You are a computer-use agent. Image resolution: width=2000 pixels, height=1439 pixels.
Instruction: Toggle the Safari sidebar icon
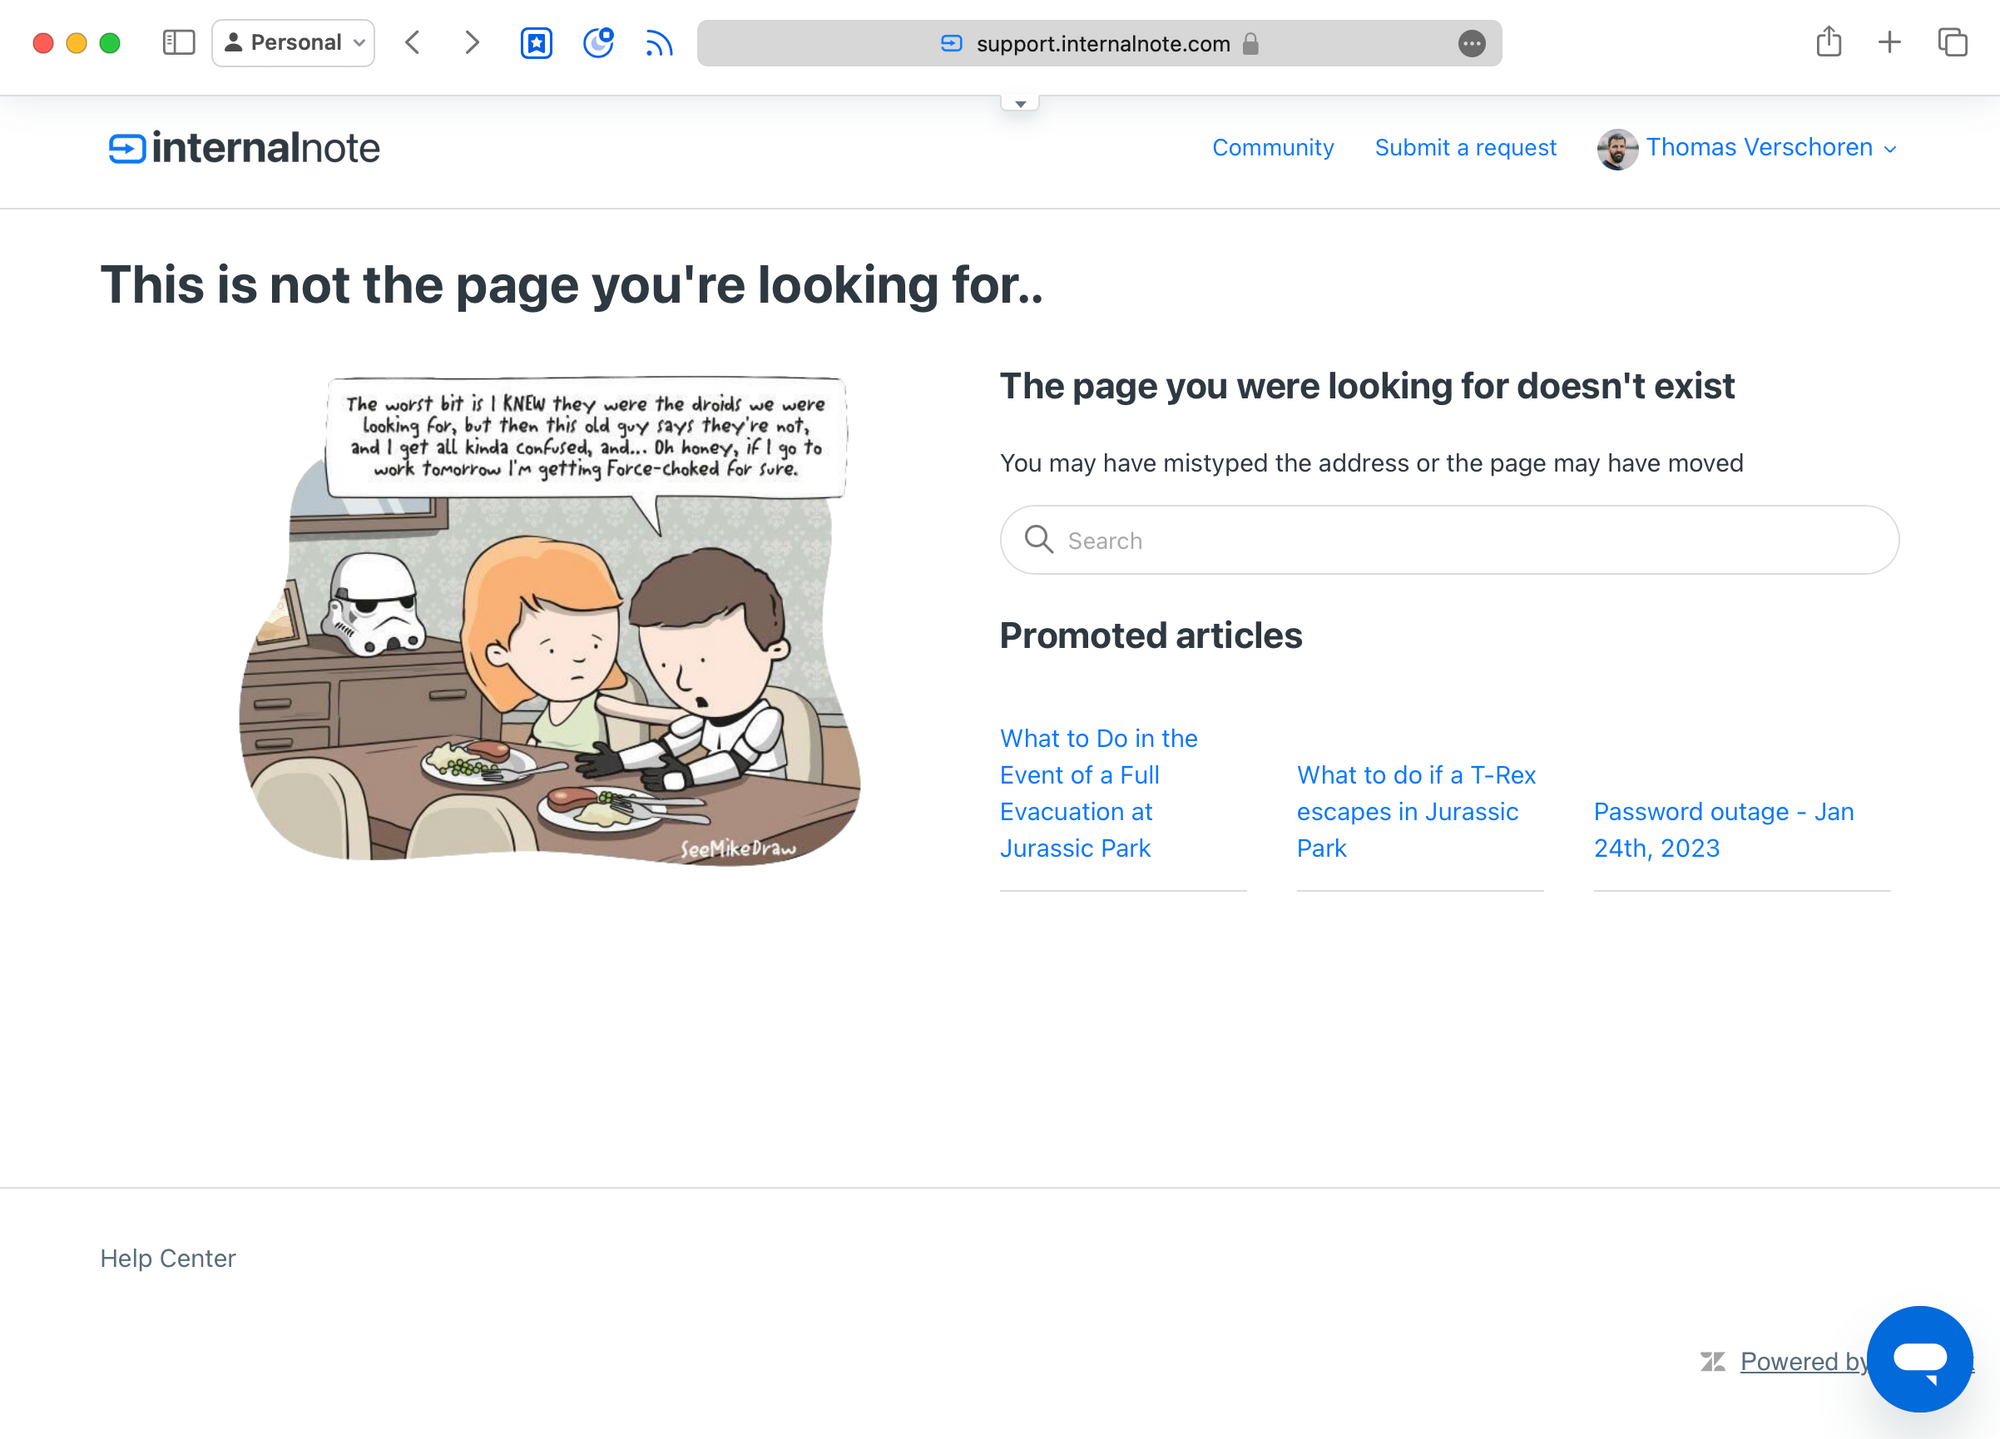pyautogui.click(x=178, y=42)
